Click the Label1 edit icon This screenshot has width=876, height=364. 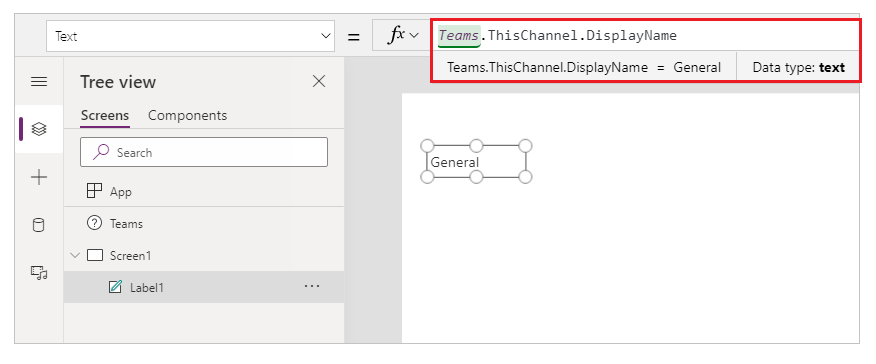115,288
